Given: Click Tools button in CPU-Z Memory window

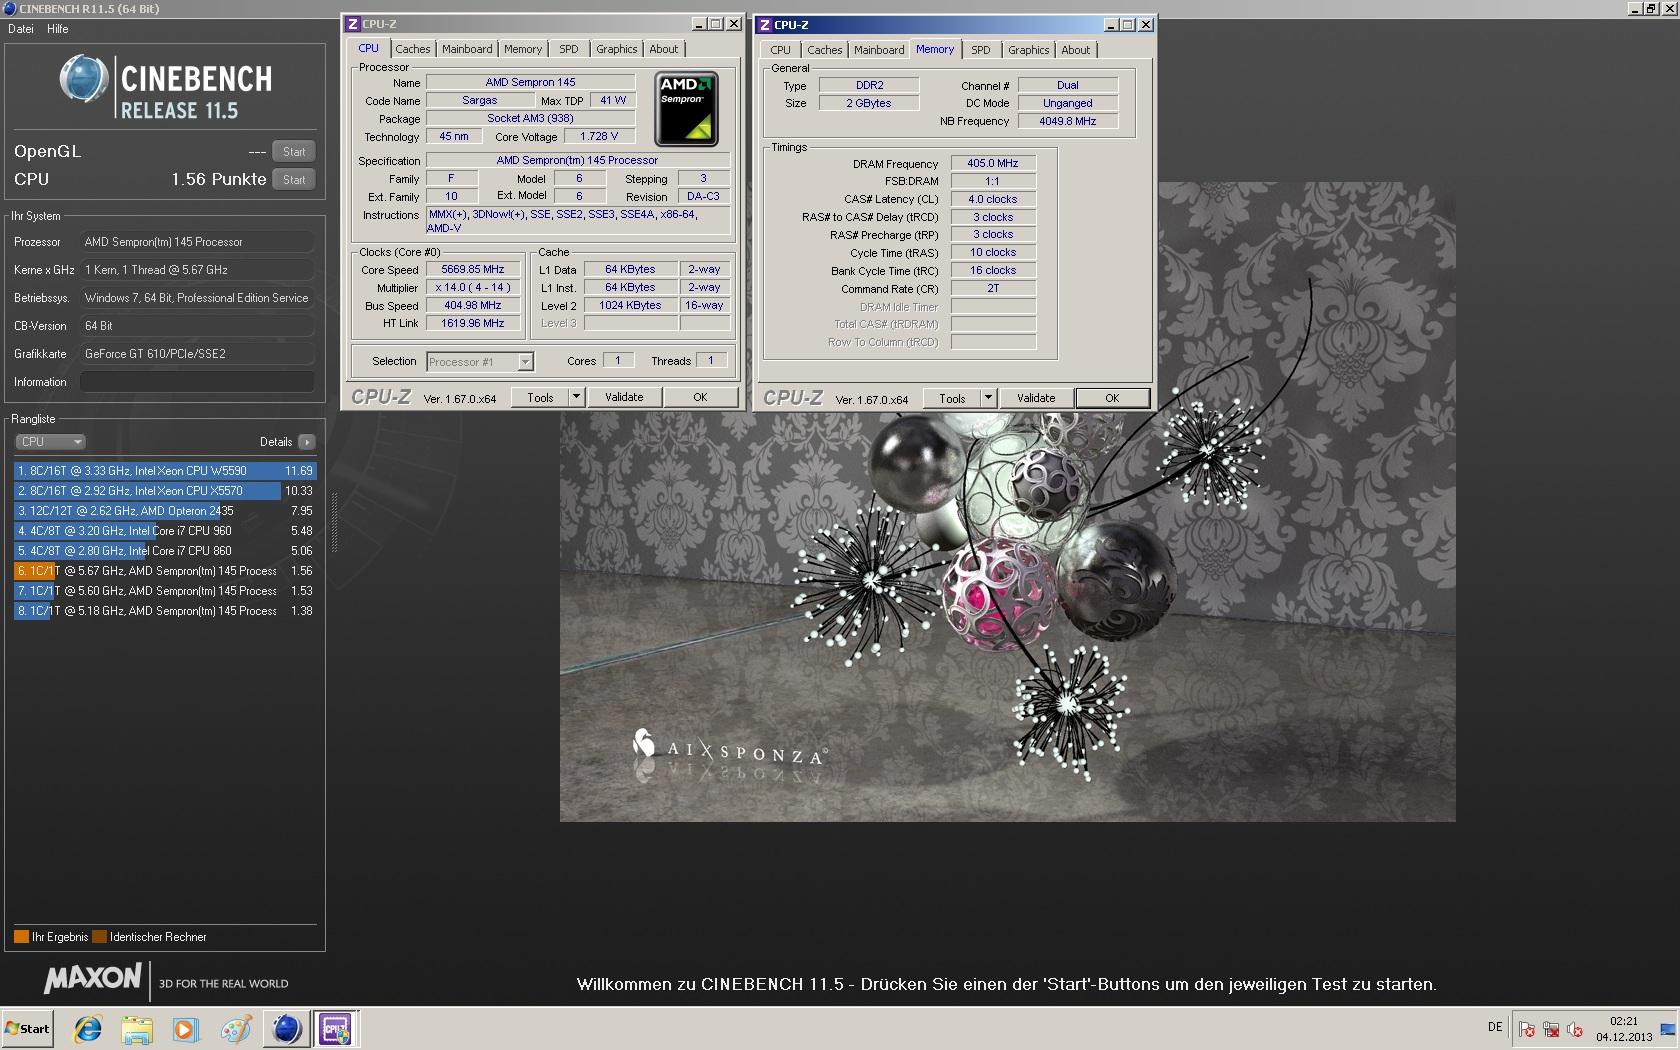Looking at the screenshot, I should [x=952, y=398].
